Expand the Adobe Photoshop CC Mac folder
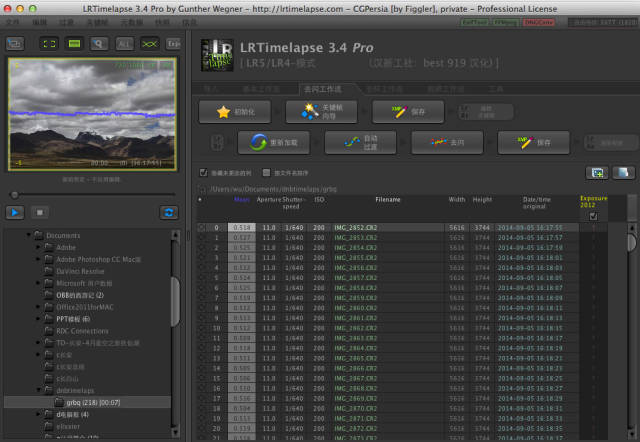 38,259
